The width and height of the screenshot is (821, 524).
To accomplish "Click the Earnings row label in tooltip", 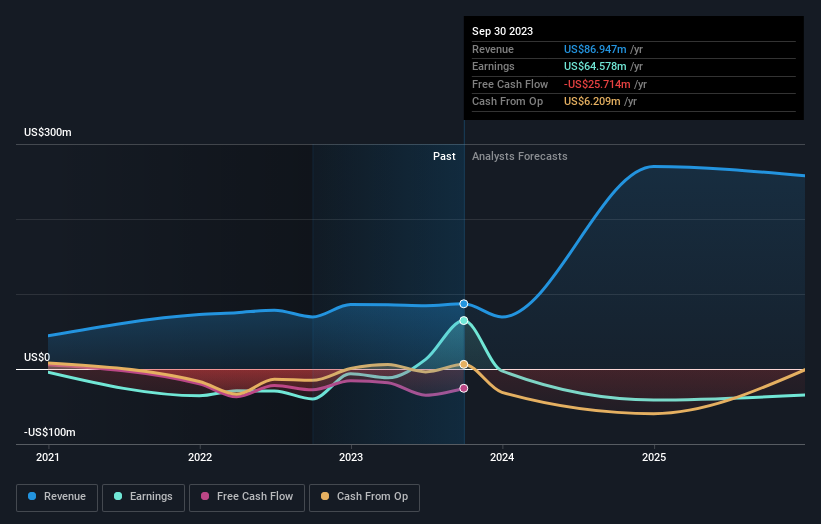I will pyautogui.click(x=493, y=66).
